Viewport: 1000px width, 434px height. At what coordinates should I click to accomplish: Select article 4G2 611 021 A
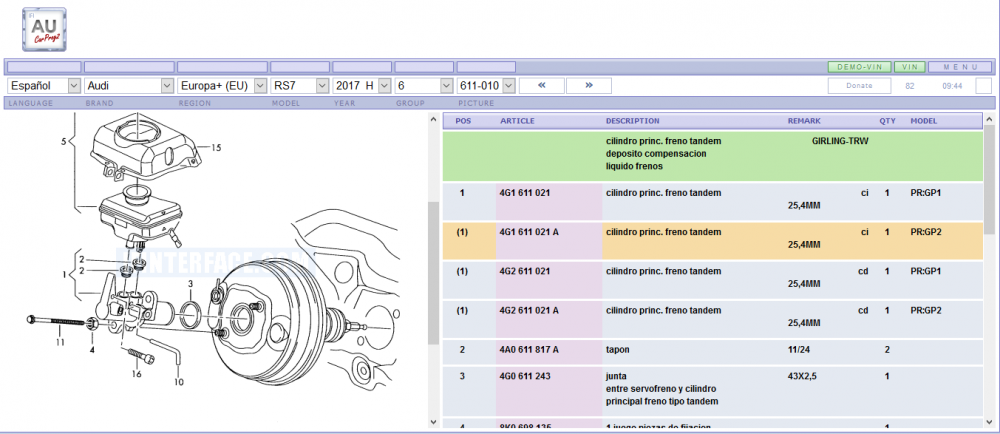[529, 311]
